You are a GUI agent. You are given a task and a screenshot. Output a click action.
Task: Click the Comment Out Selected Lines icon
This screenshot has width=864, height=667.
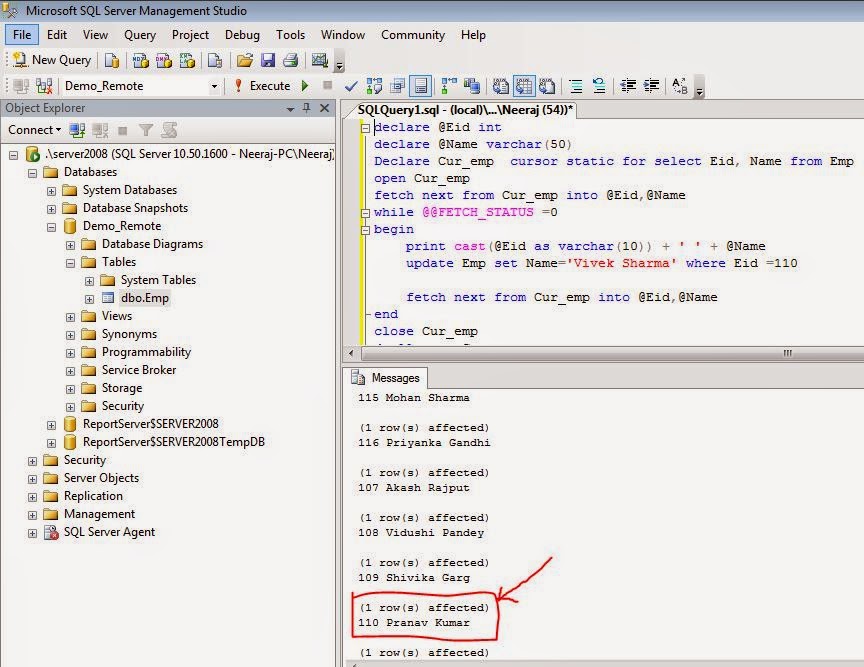tap(577, 85)
